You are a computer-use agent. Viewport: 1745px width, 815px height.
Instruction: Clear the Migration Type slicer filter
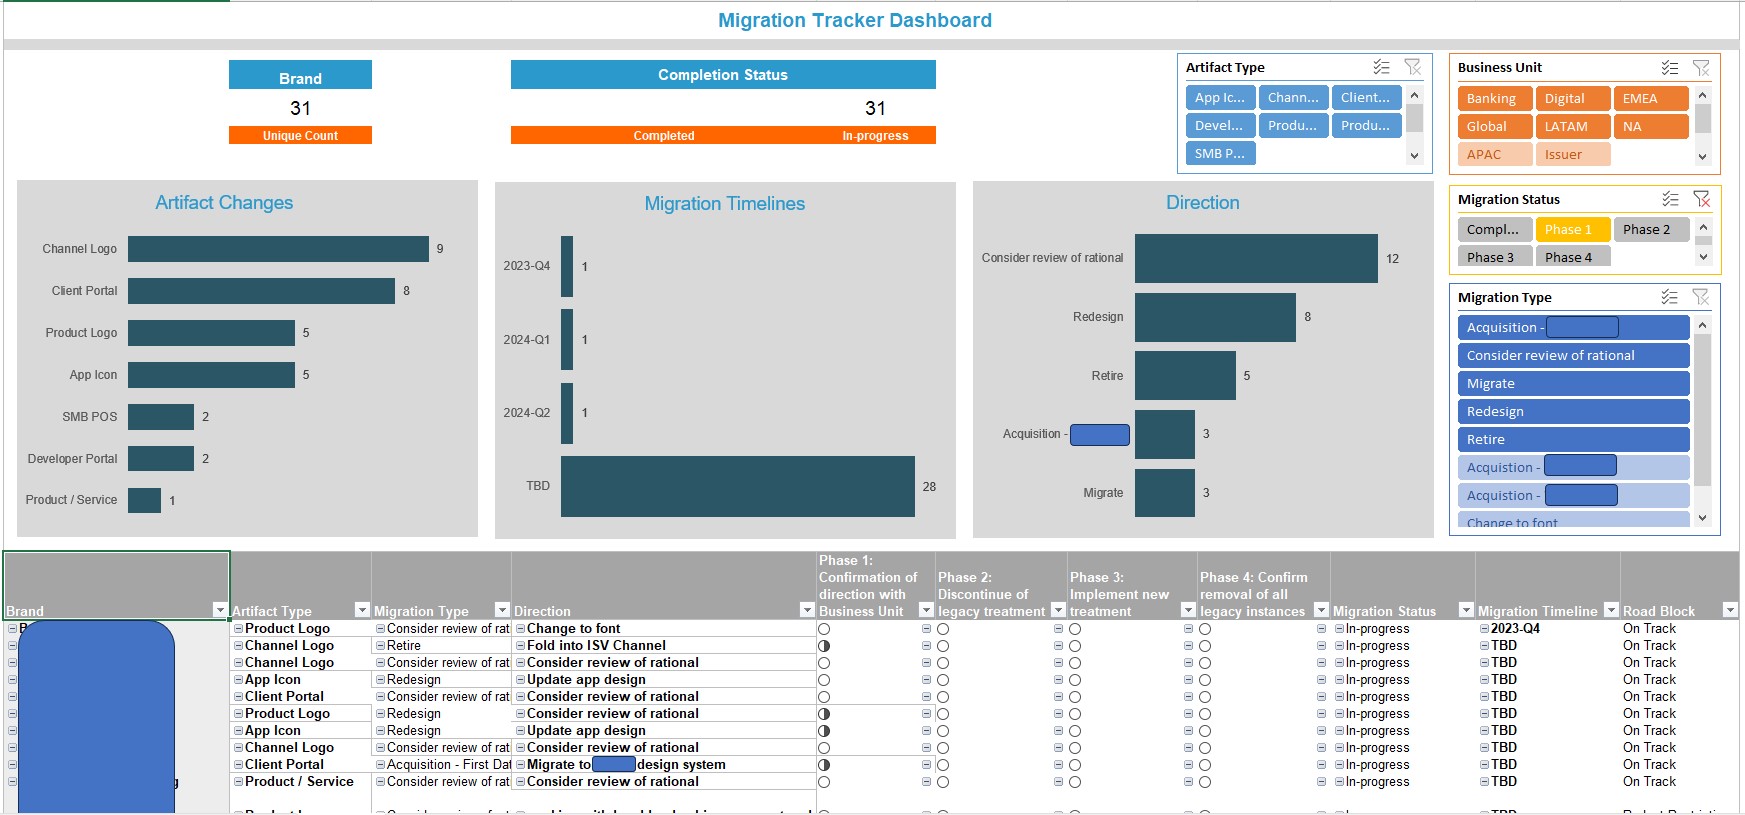(1701, 297)
